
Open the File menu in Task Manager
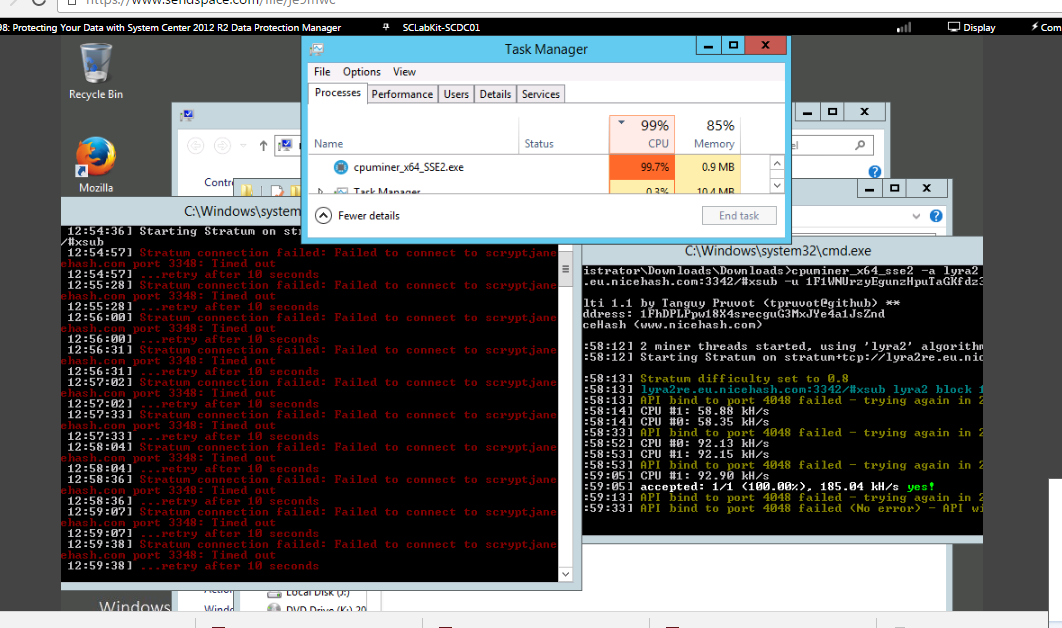(322, 72)
